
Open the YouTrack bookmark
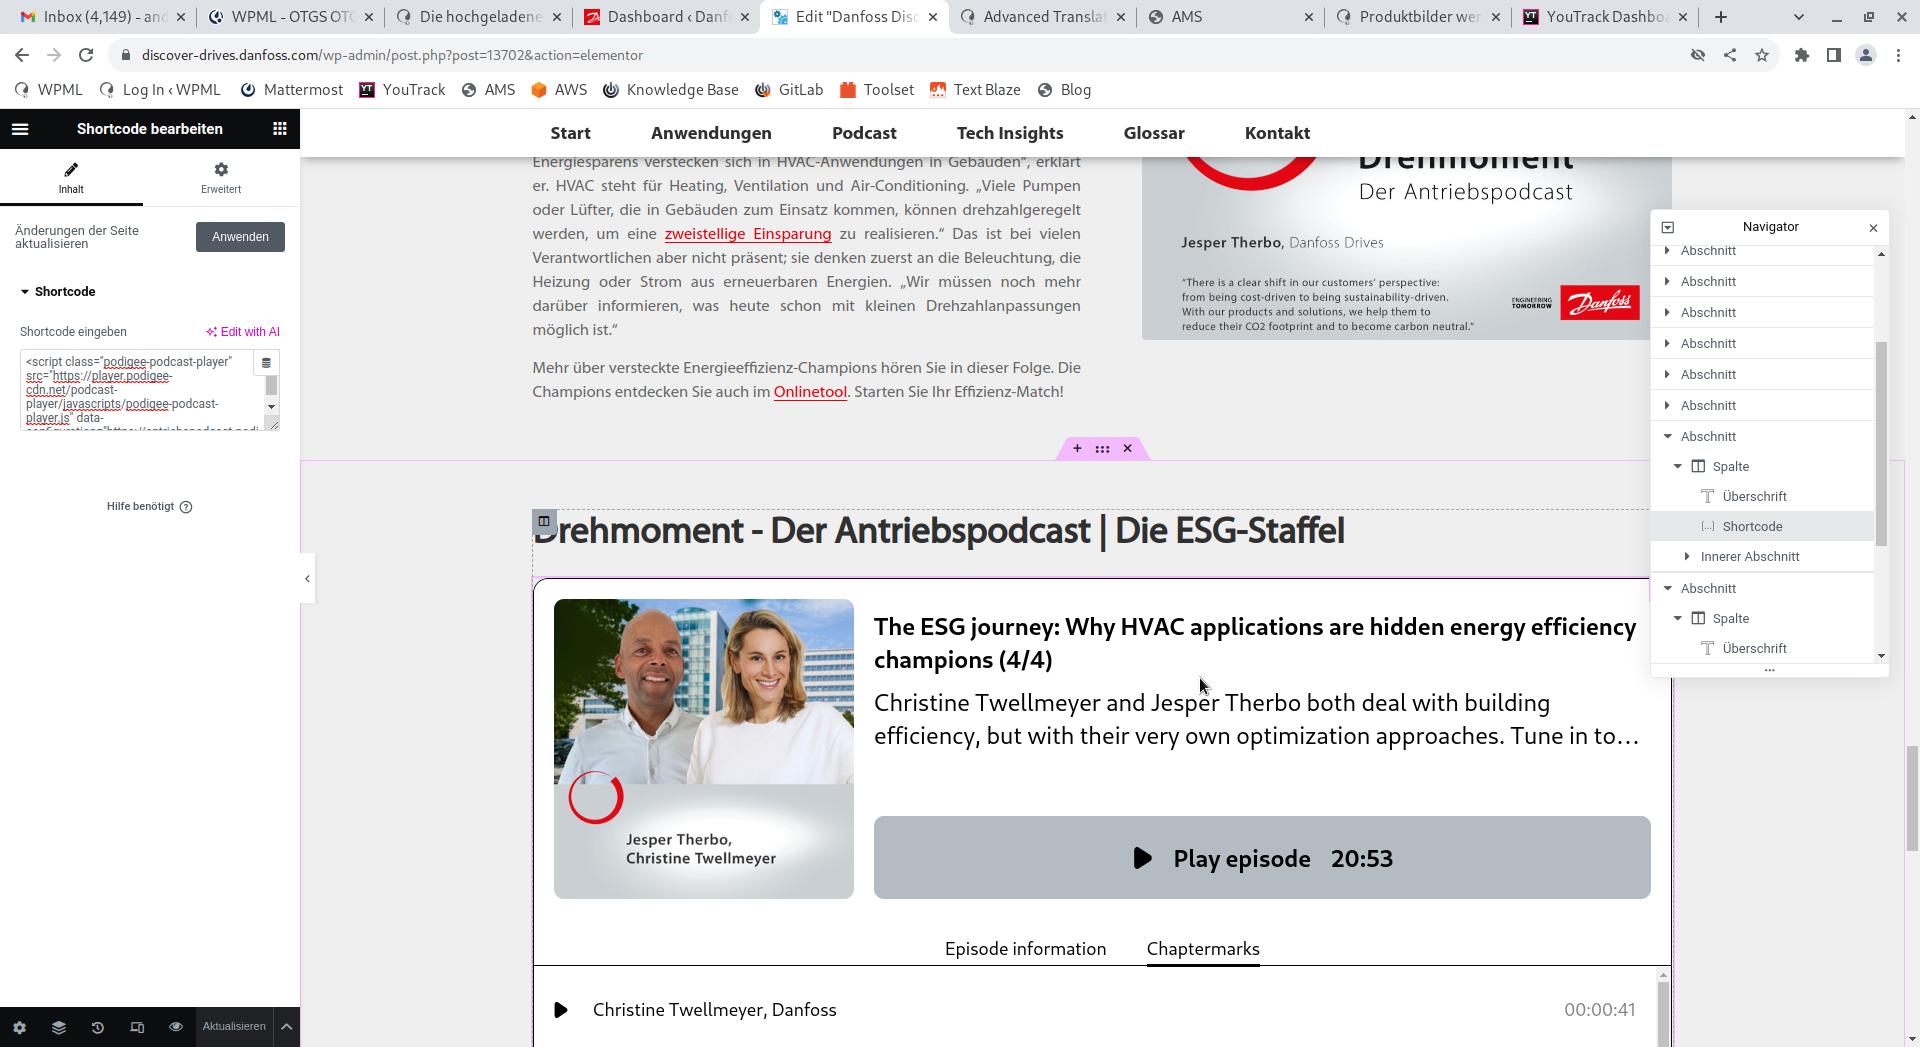point(402,90)
